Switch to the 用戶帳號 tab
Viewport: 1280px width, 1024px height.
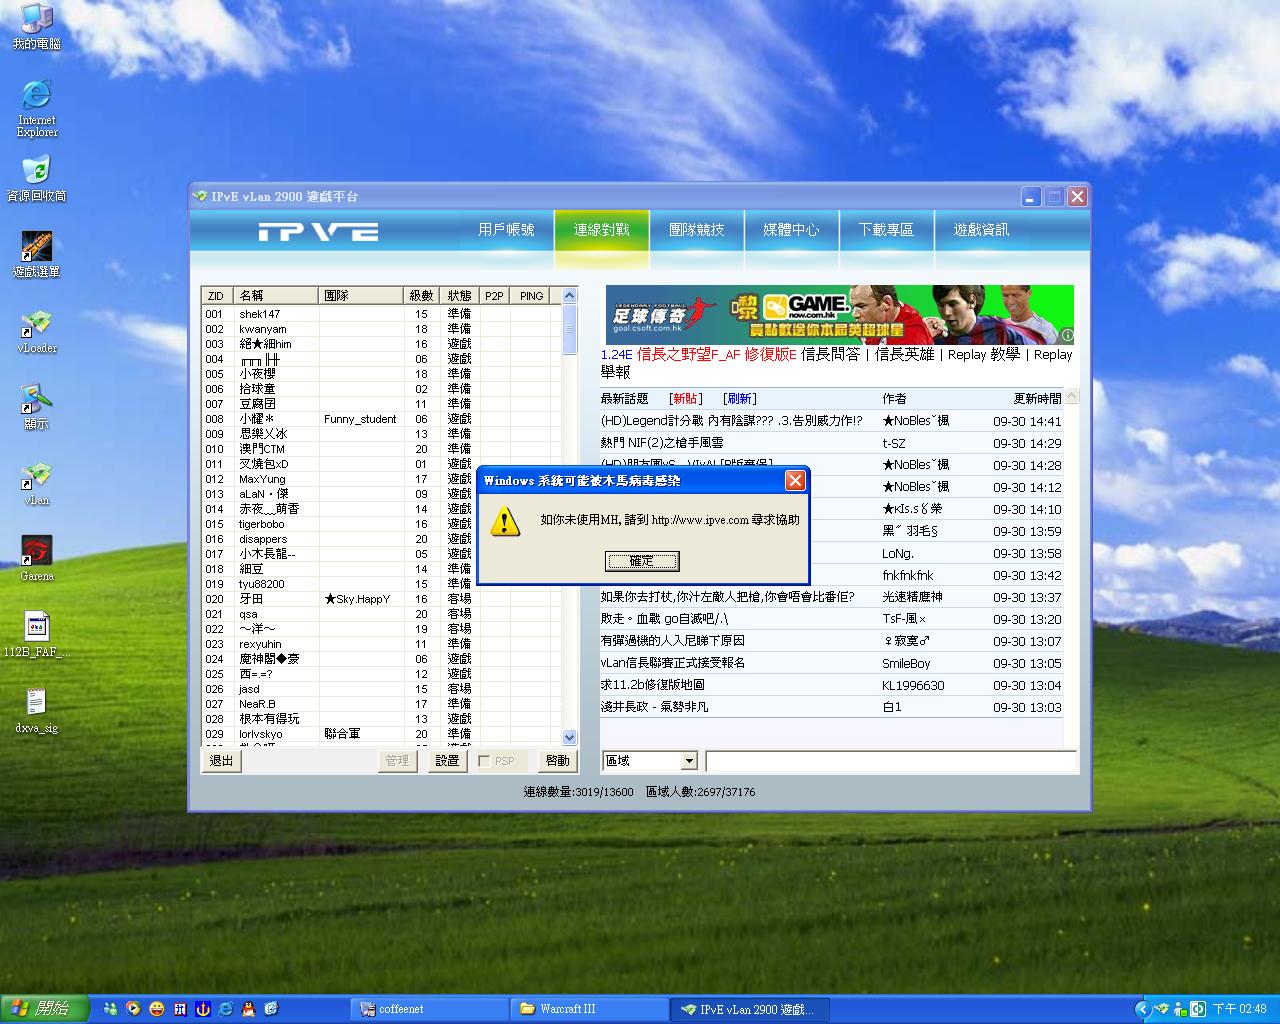[506, 230]
